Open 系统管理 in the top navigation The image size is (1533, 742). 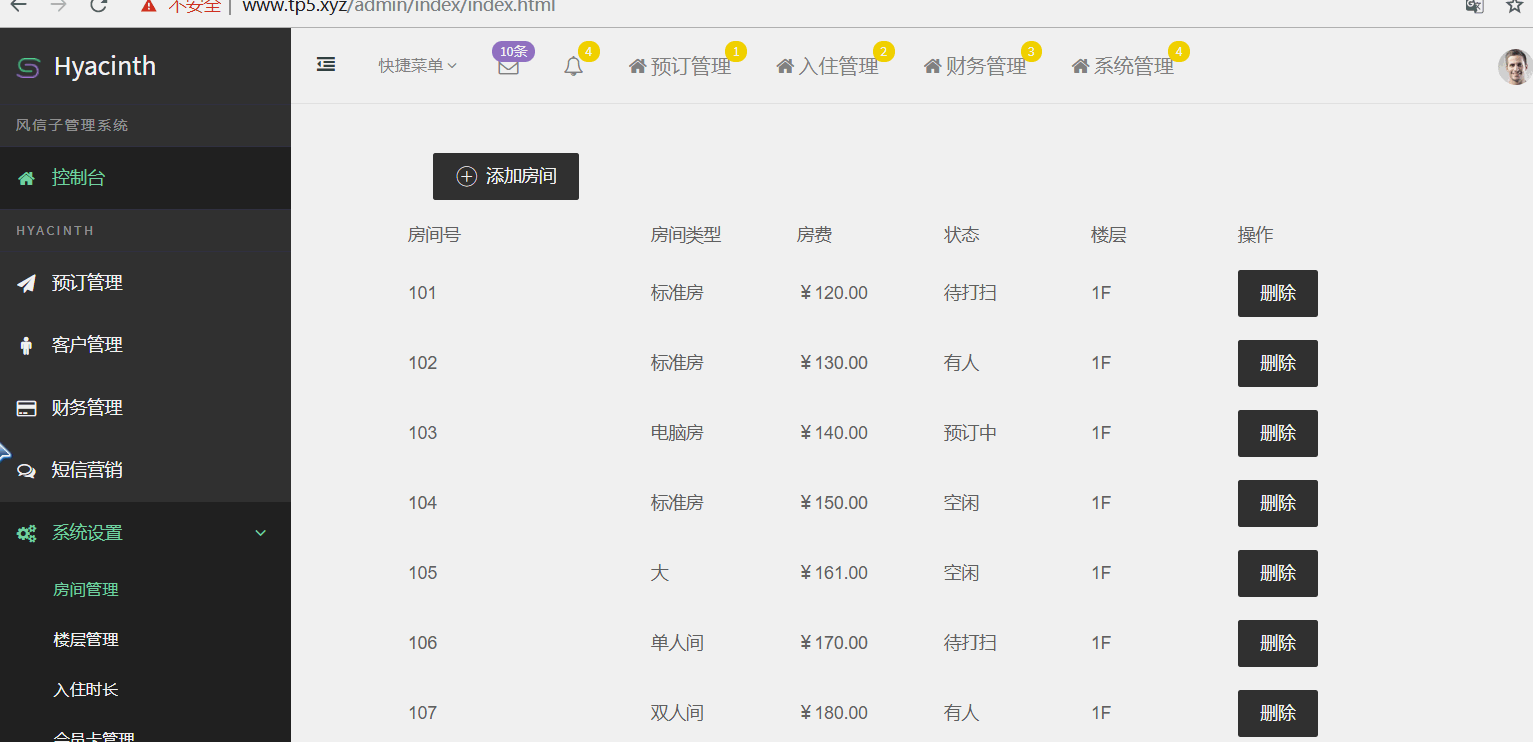pos(1122,67)
